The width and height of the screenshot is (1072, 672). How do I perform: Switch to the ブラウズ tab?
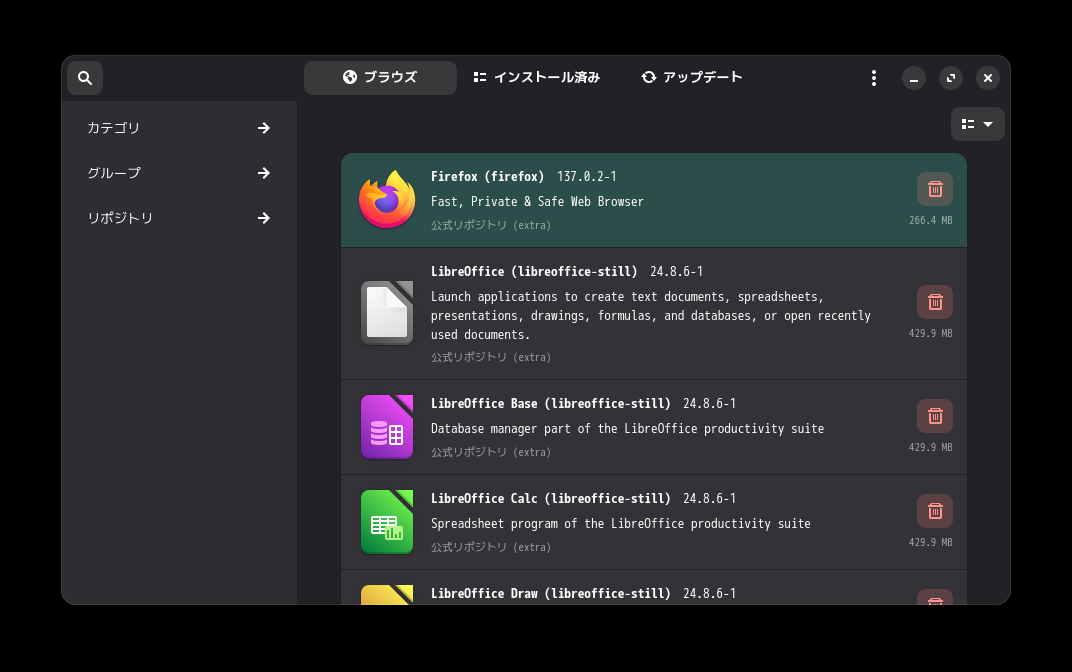[380, 77]
